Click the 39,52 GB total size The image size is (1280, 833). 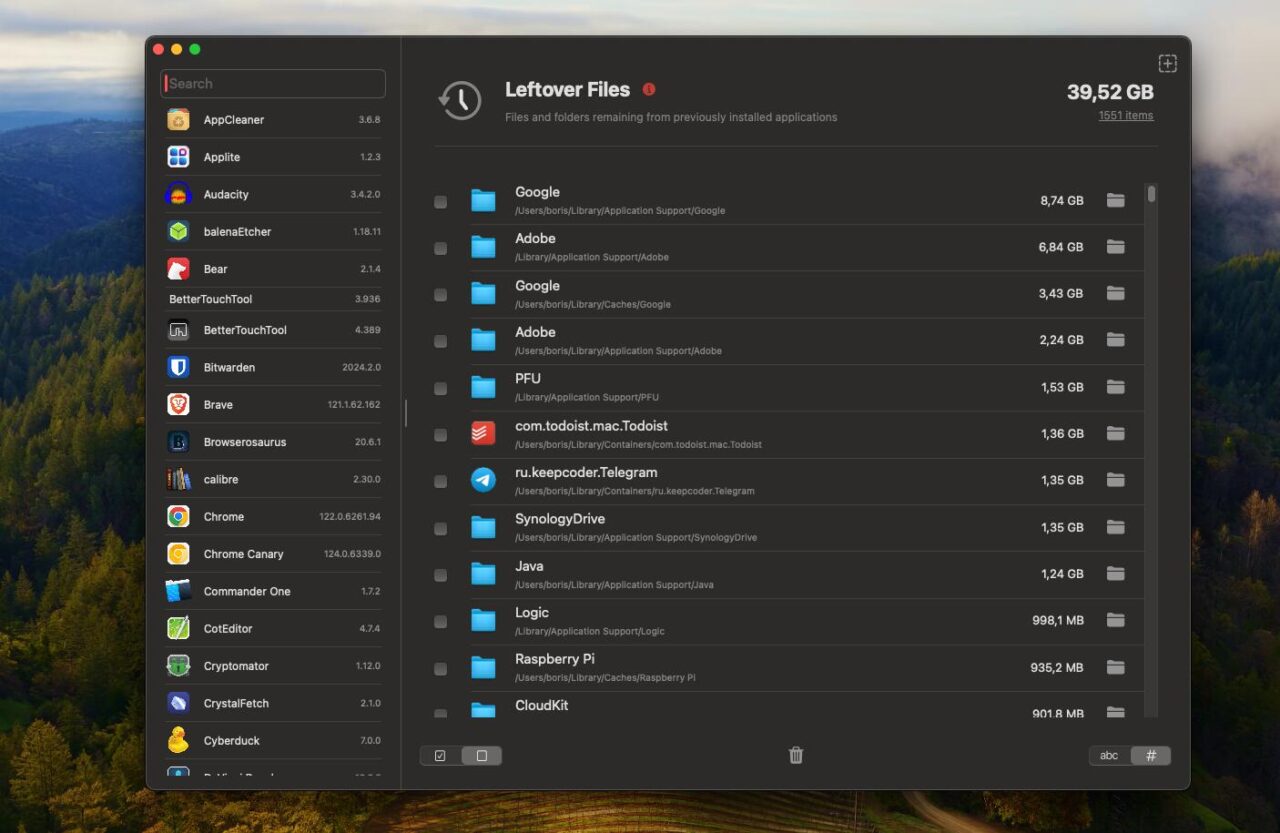pyautogui.click(x=1110, y=92)
